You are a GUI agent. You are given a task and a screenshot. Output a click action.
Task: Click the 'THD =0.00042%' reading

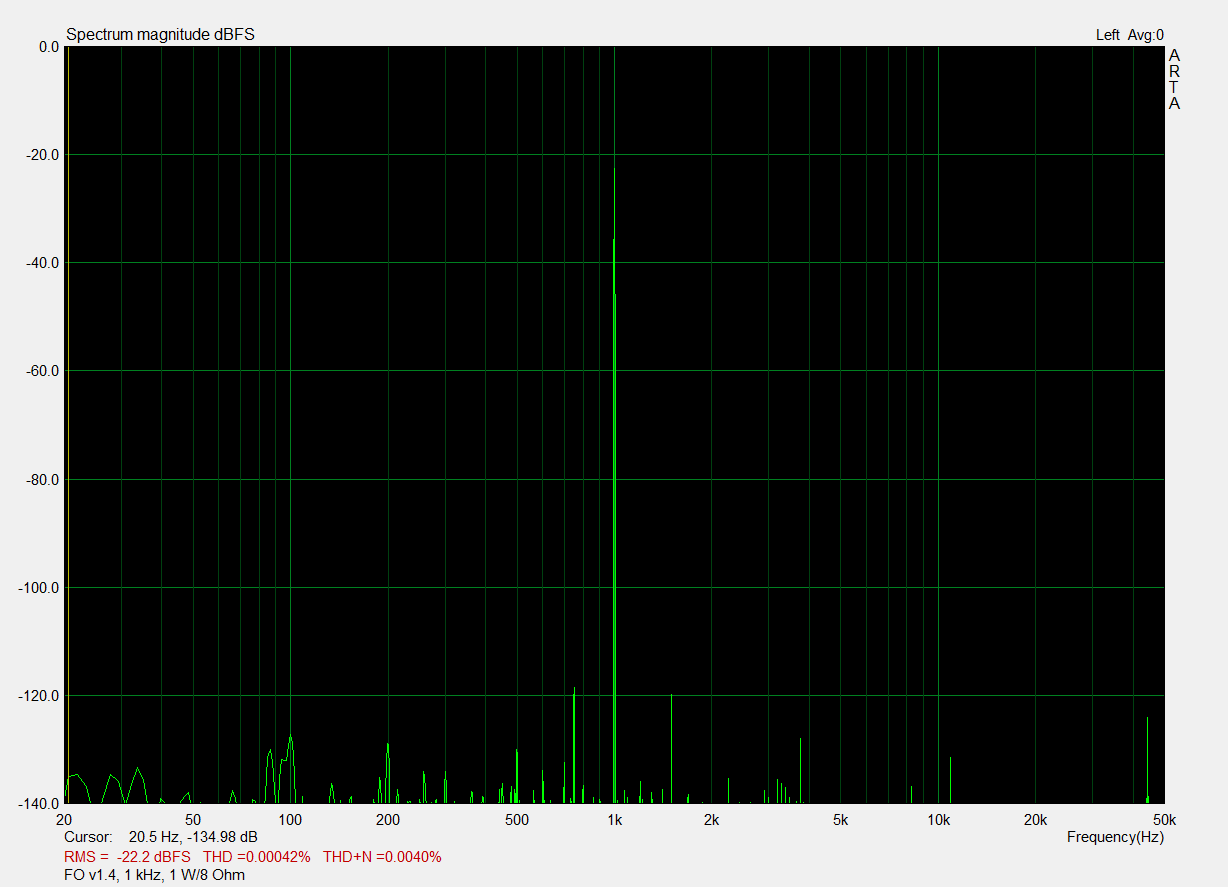(x=257, y=857)
